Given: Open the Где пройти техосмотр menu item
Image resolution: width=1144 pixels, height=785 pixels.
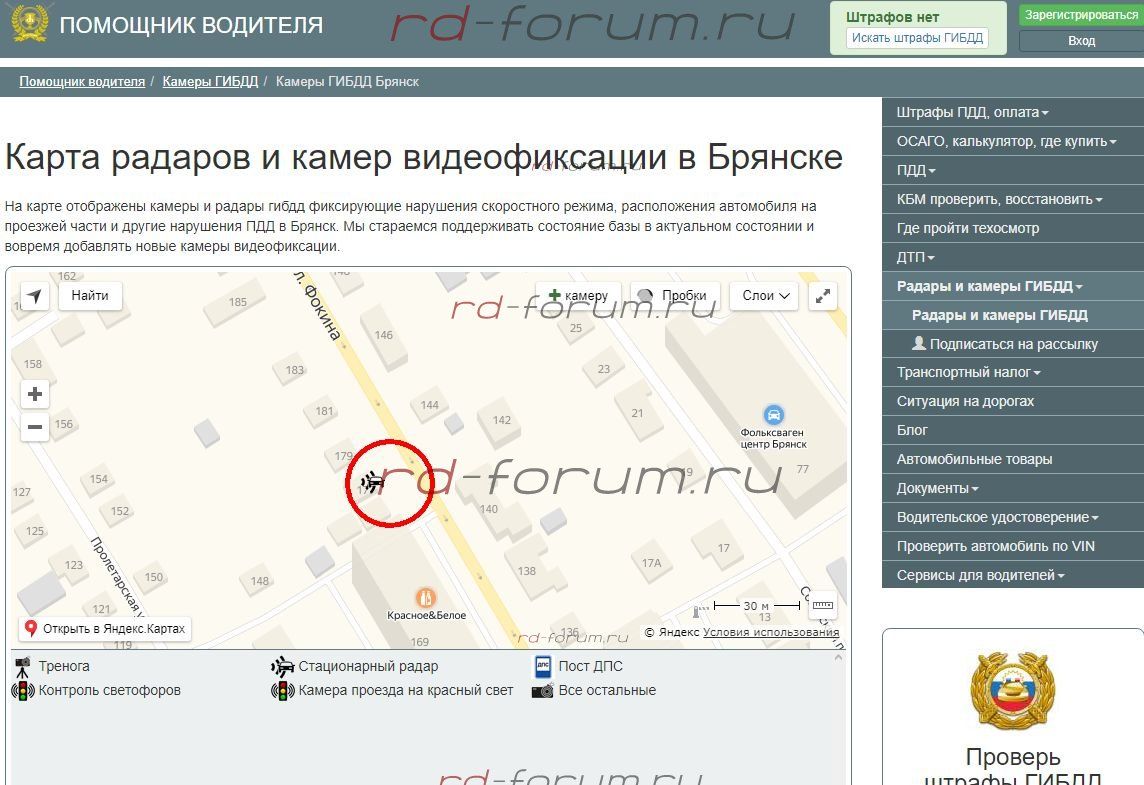Looking at the screenshot, I should pyautogui.click(x=967, y=228).
